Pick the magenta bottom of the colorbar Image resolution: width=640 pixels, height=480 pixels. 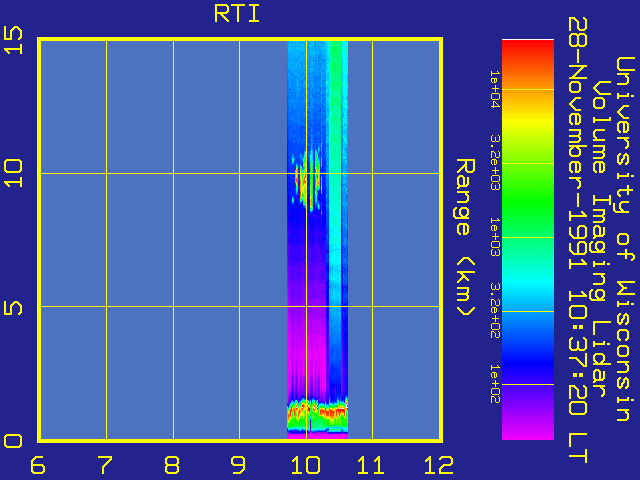528,429
